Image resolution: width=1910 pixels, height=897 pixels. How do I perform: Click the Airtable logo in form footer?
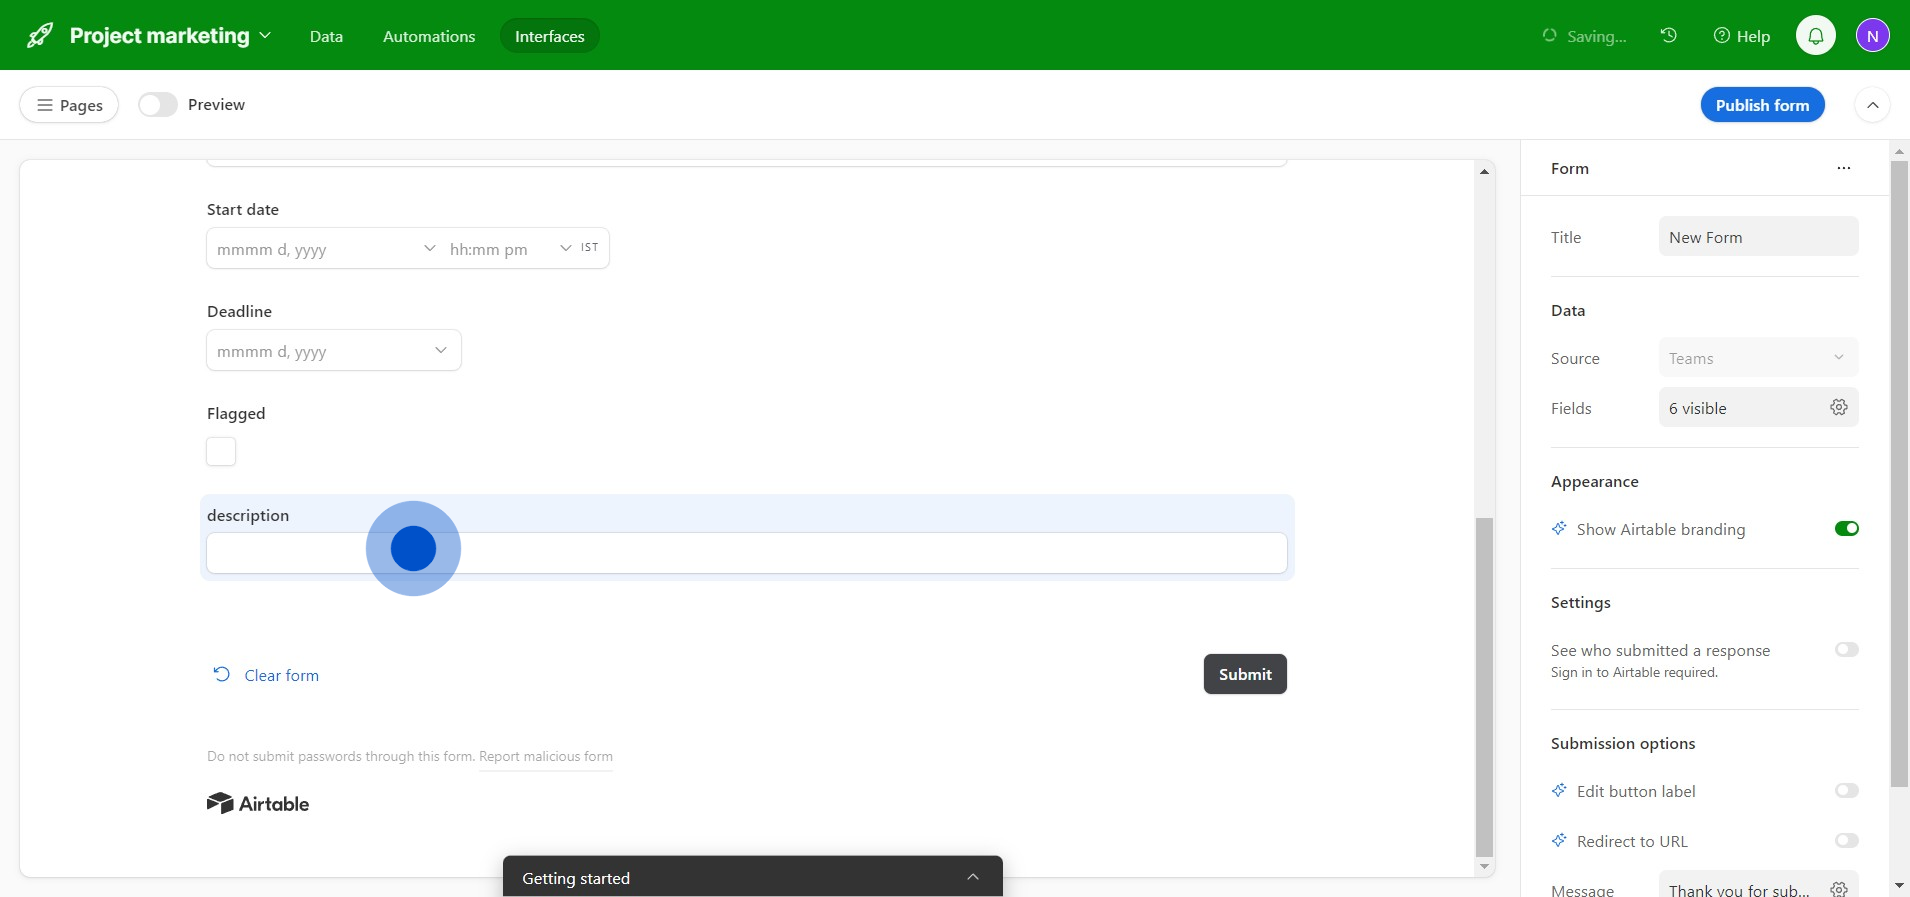pos(258,804)
